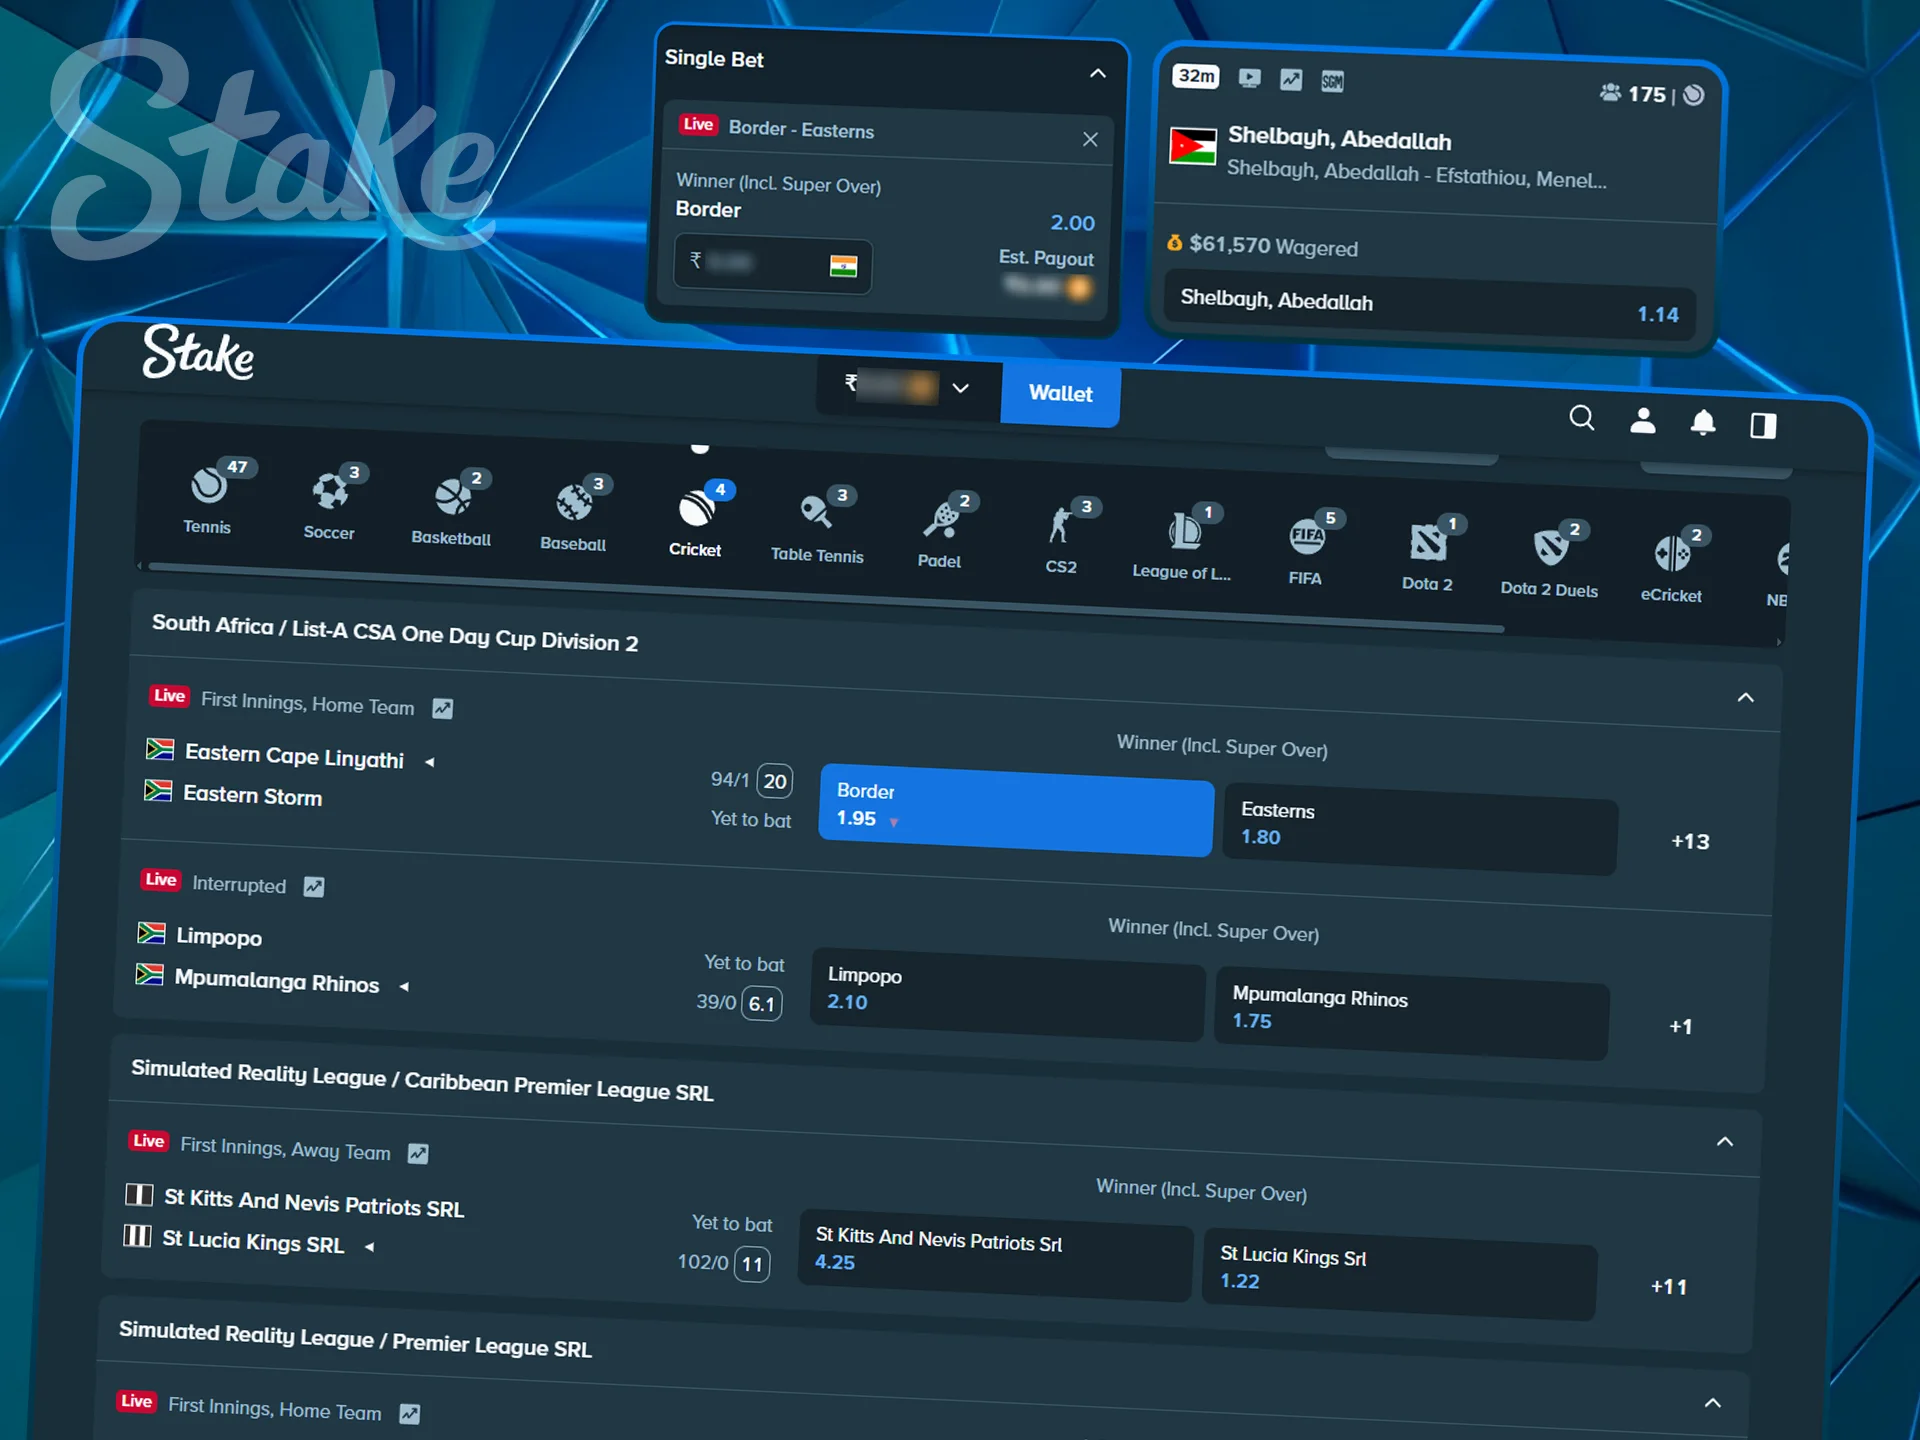Open stats icon for St Kitts match
The width and height of the screenshot is (1920, 1440).
(x=418, y=1154)
